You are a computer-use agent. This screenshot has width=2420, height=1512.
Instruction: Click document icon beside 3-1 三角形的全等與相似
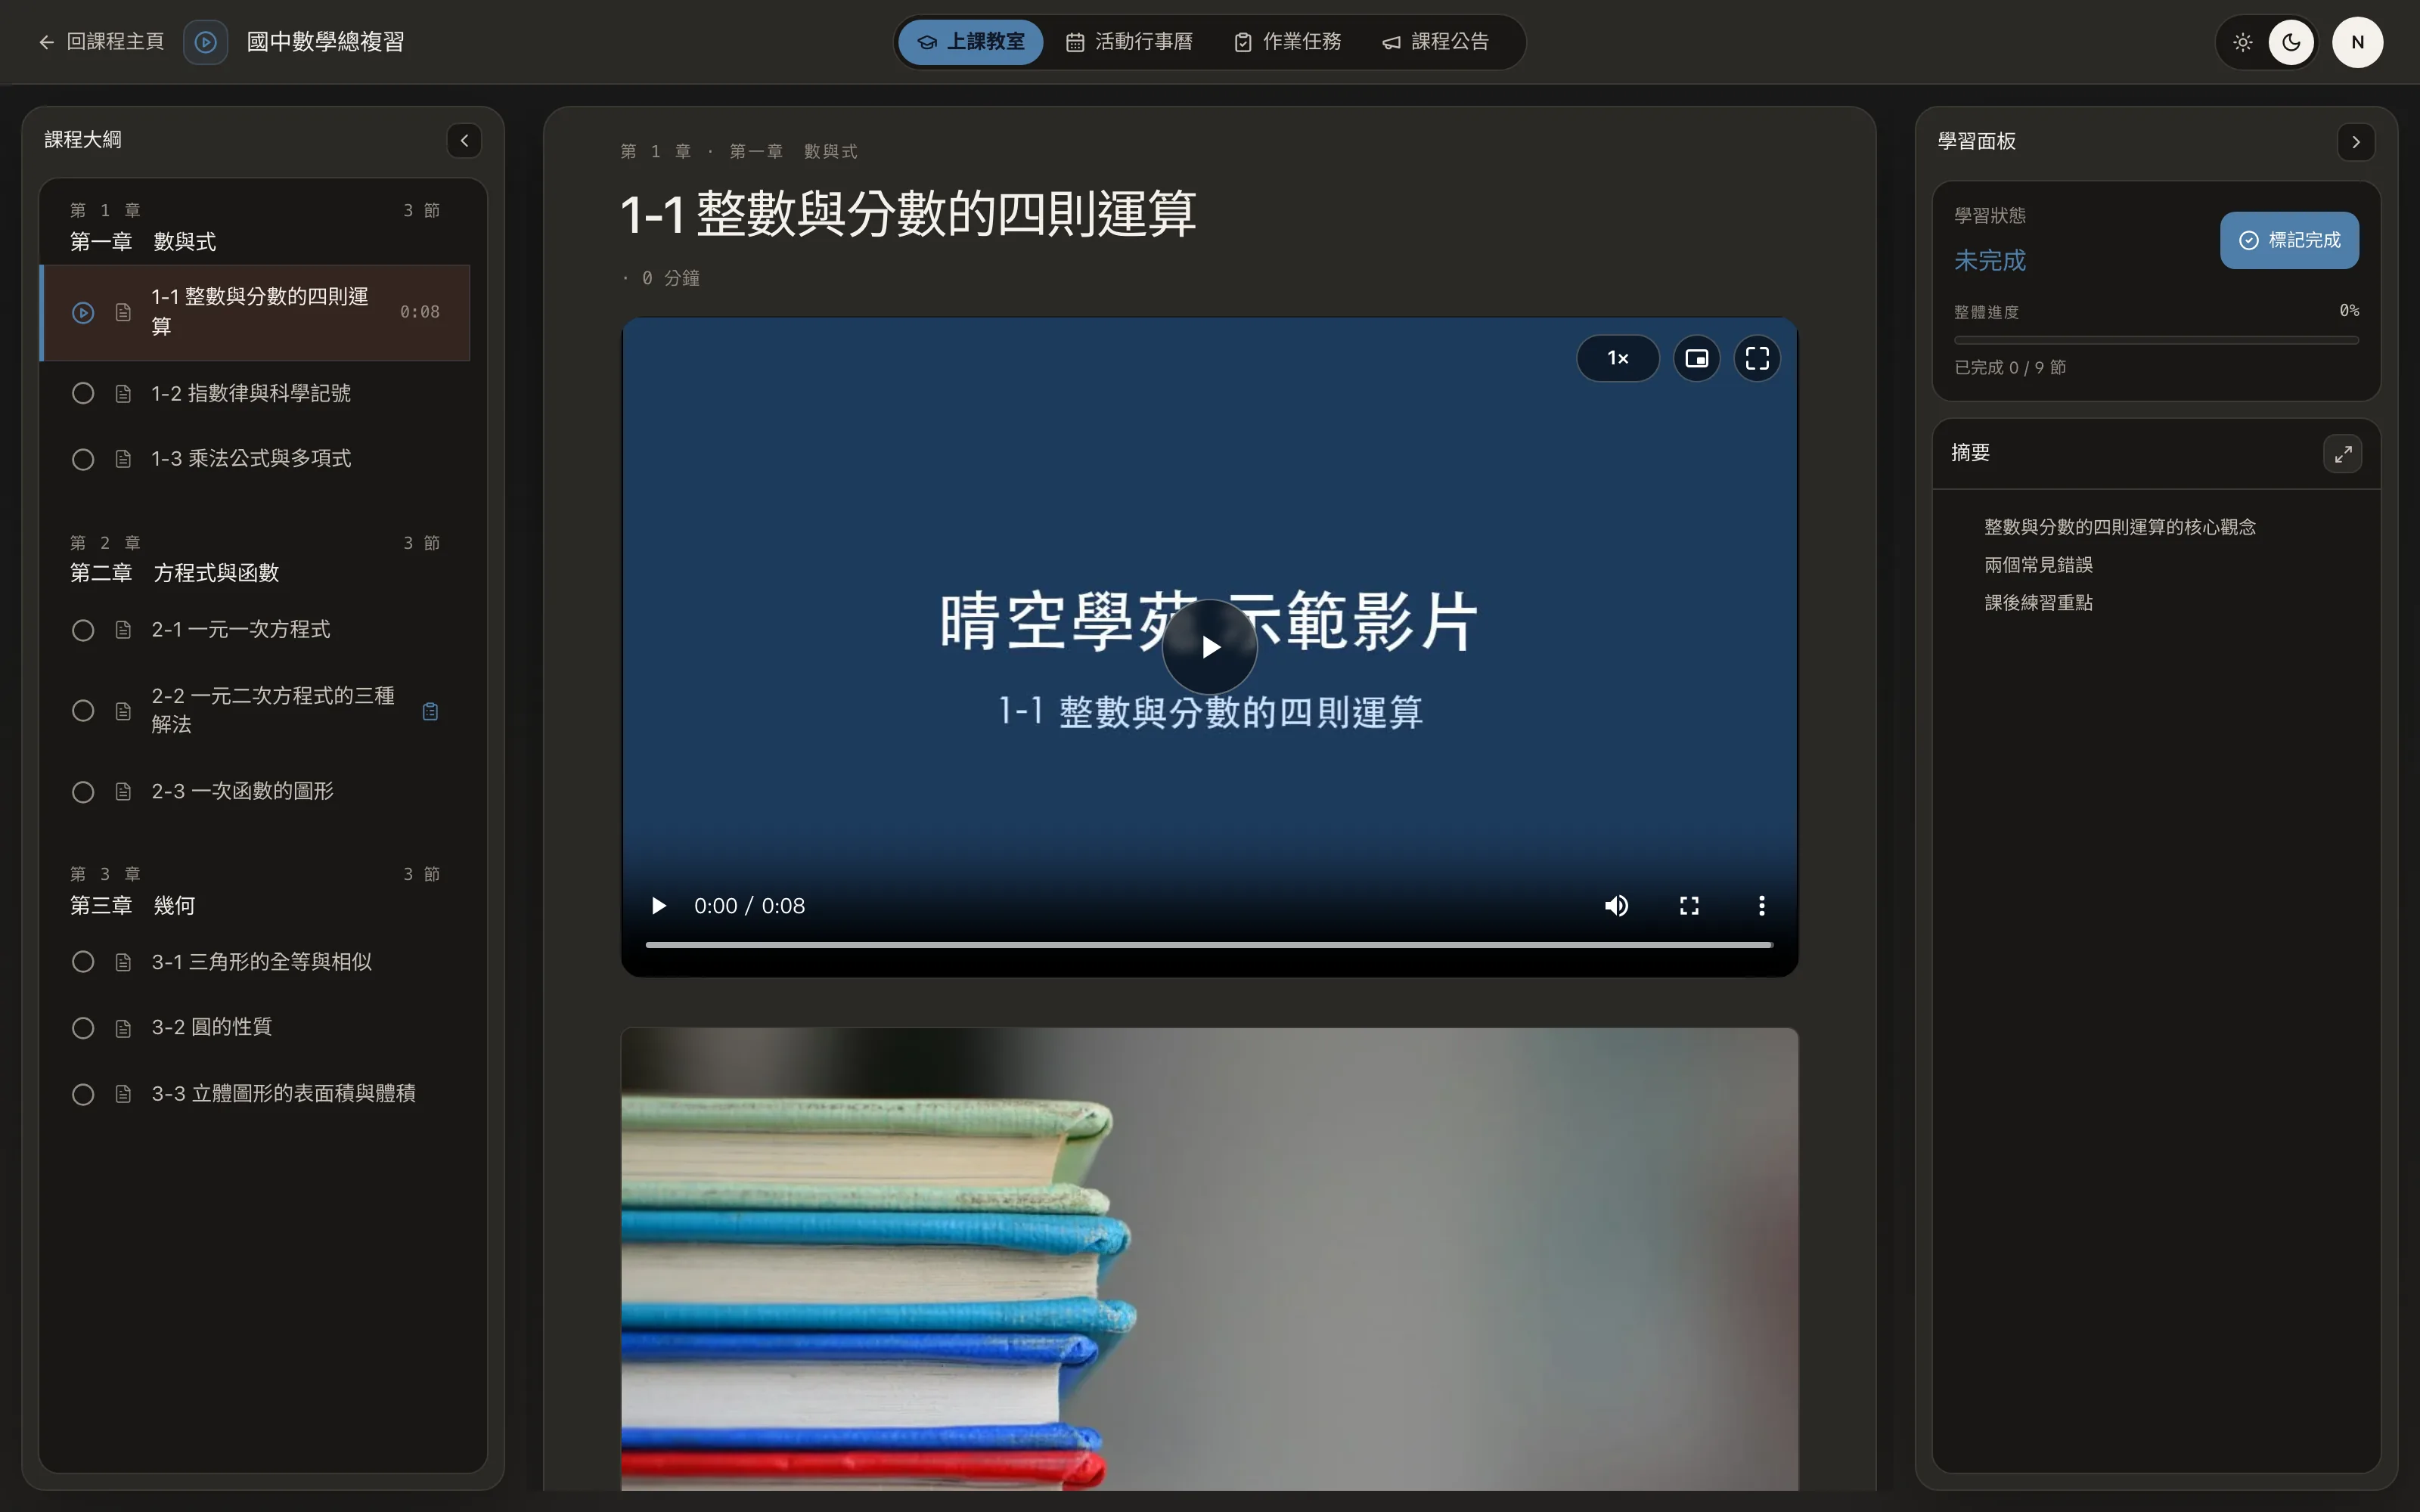coord(123,962)
